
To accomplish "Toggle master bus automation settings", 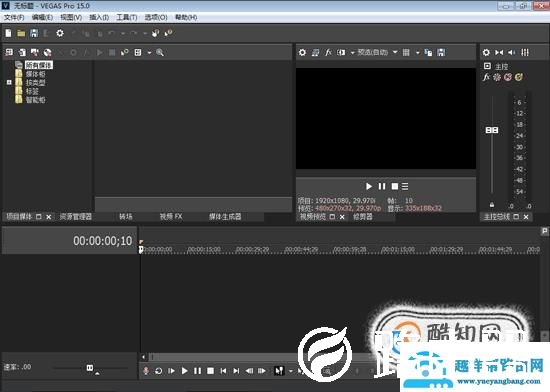I will (x=497, y=77).
